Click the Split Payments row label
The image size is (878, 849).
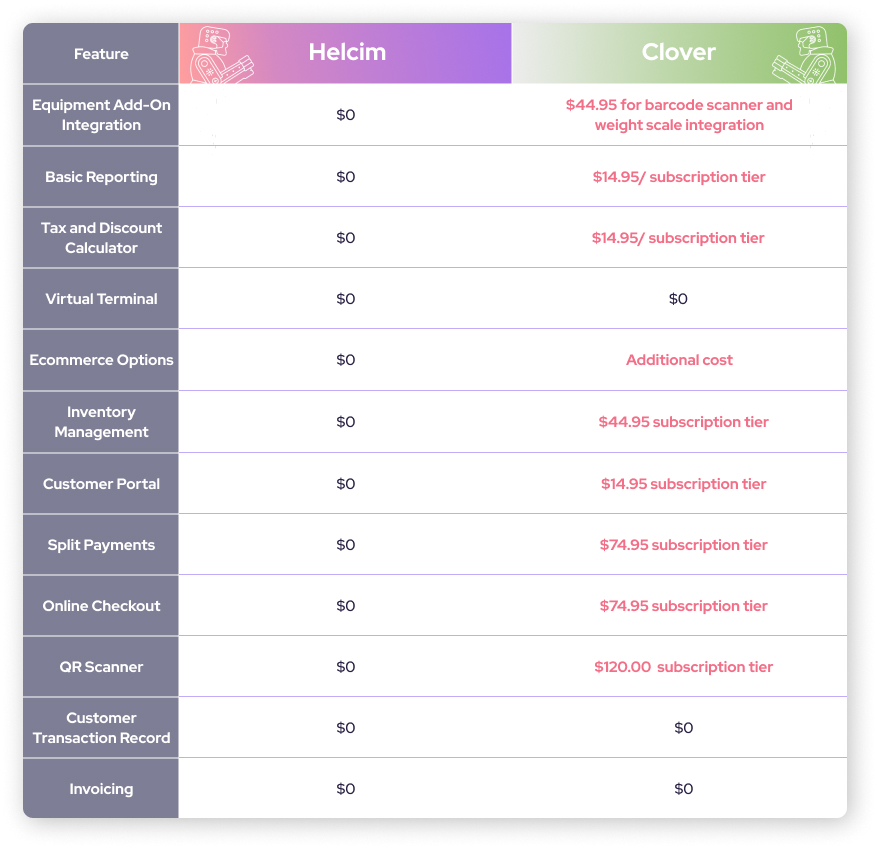point(101,545)
